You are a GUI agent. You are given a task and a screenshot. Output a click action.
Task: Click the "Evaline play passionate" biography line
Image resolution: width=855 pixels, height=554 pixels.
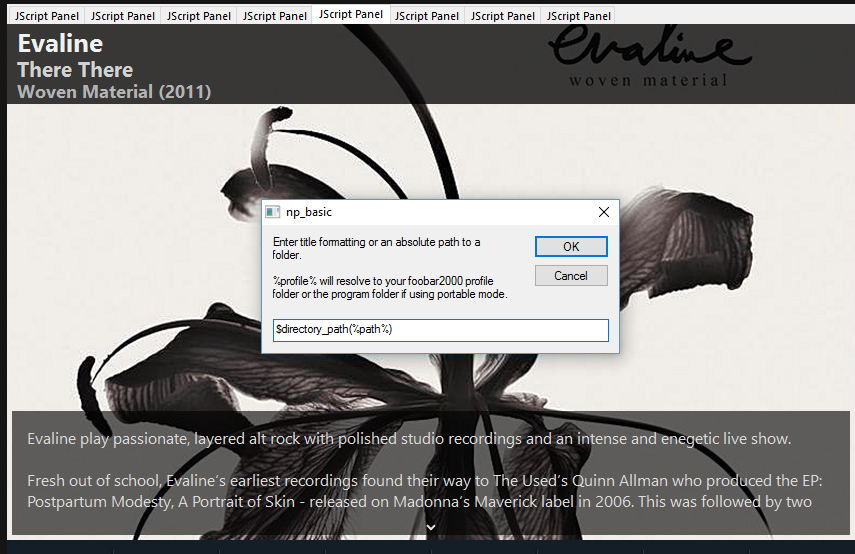tap(409, 439)
